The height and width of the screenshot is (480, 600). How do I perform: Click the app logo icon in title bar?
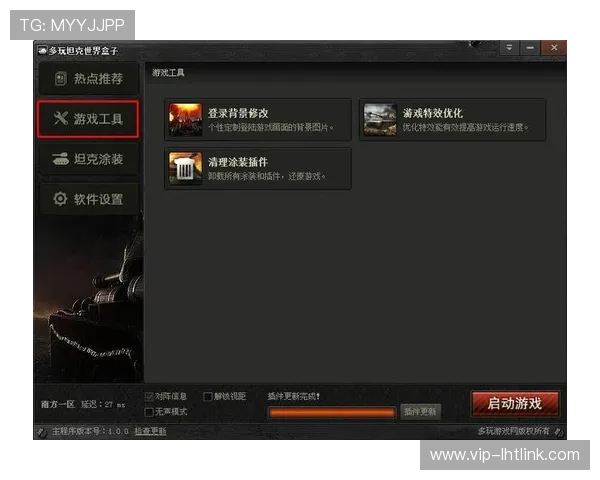tap(42, 51)
